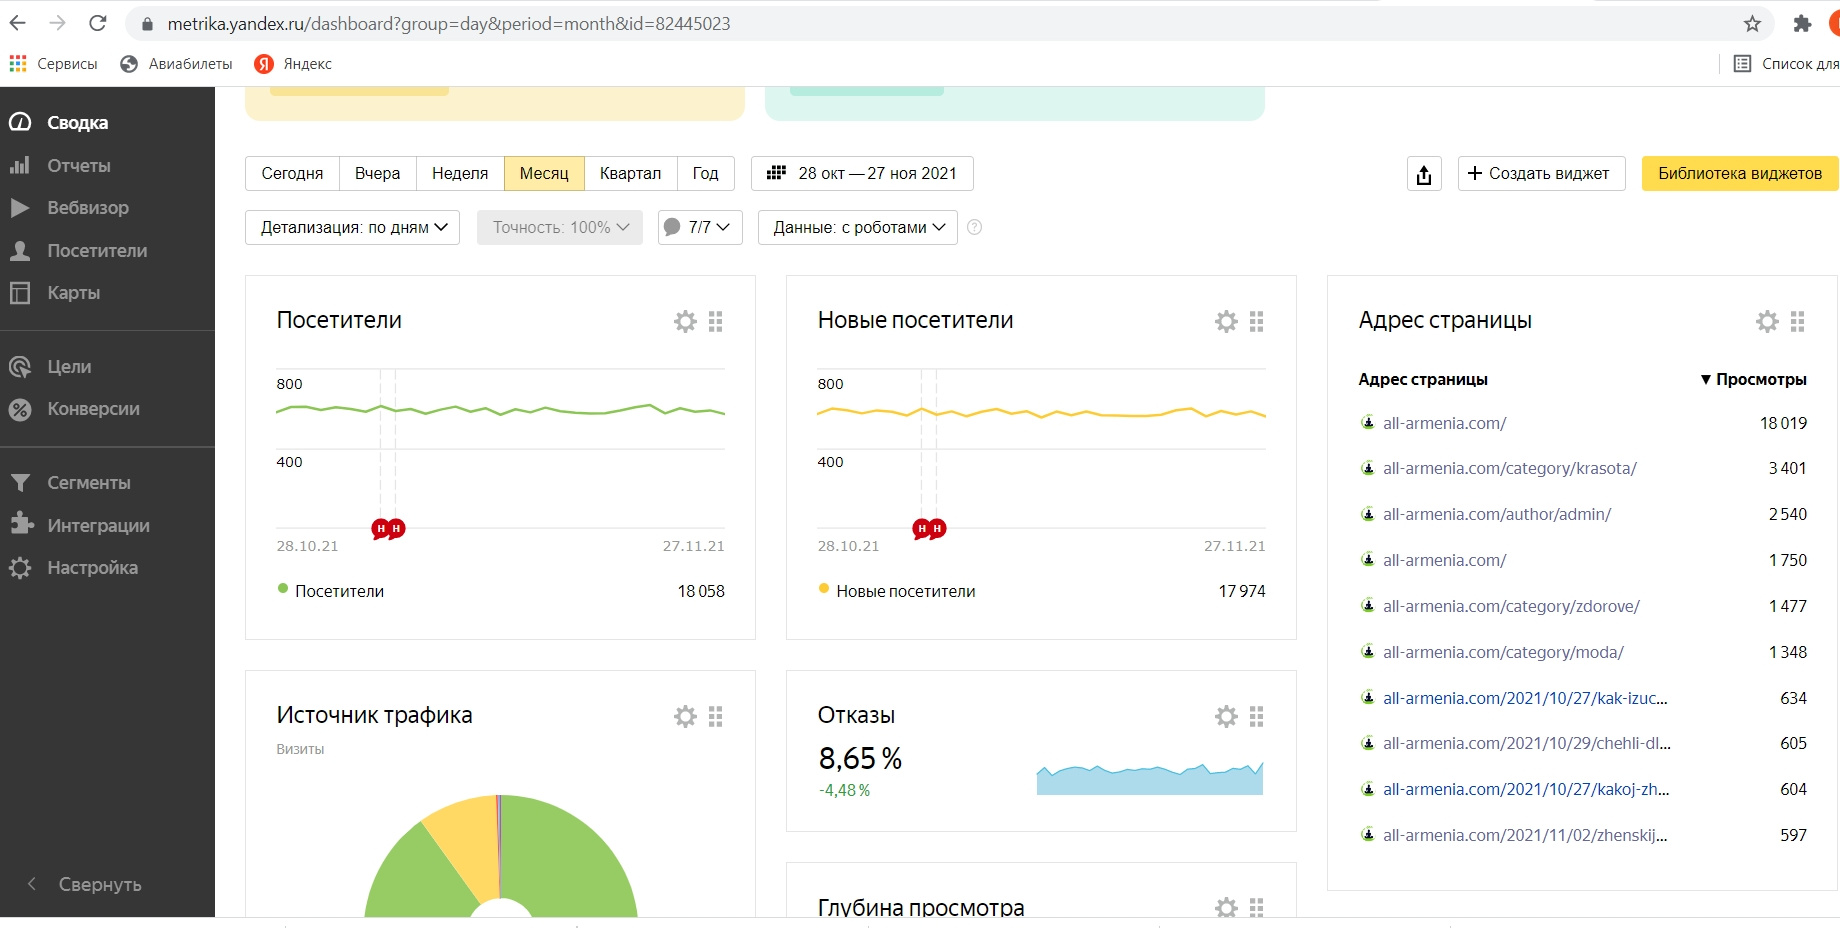1840x928 pixels.
Task: Open settings gear on Посетители widget
Action: (685, 321)
